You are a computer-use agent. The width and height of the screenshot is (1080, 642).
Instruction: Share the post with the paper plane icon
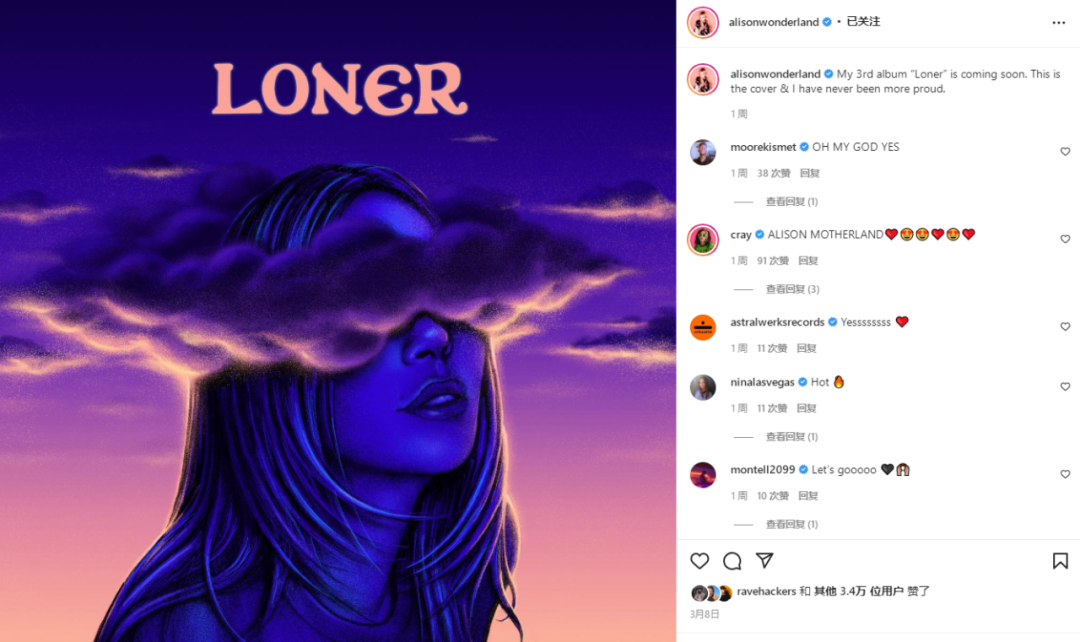(765, 561)
